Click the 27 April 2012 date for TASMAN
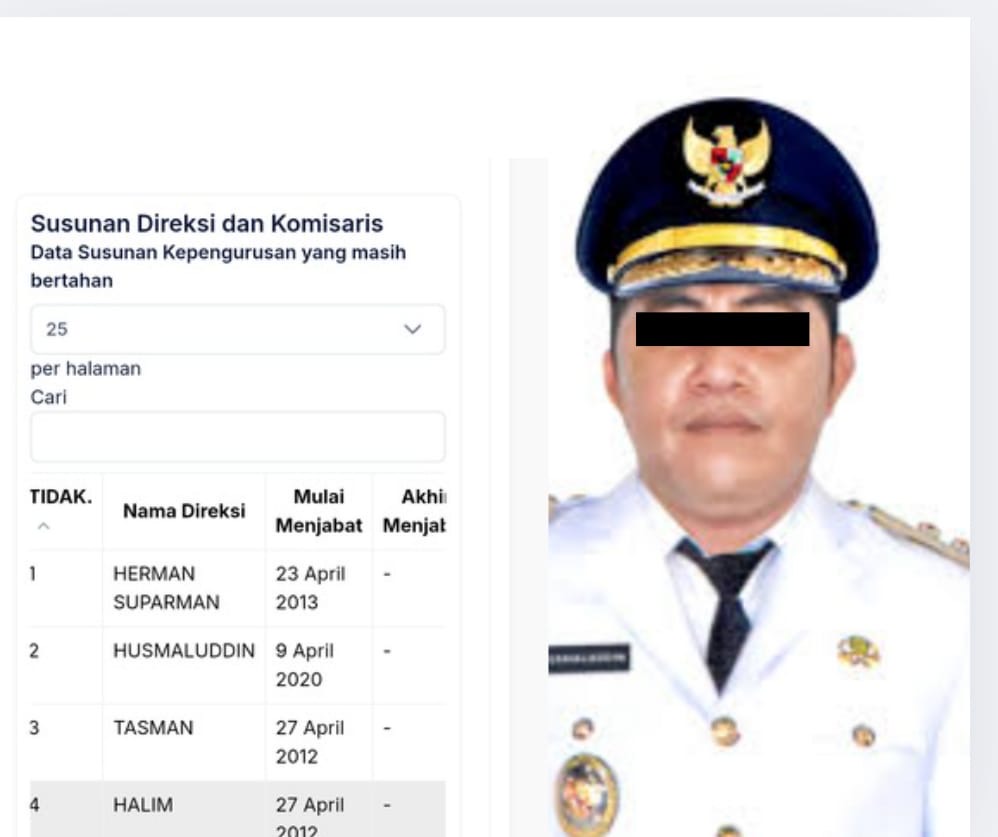Image resolution: width=998 pixels, height=837 pixels. click(310, 742)
